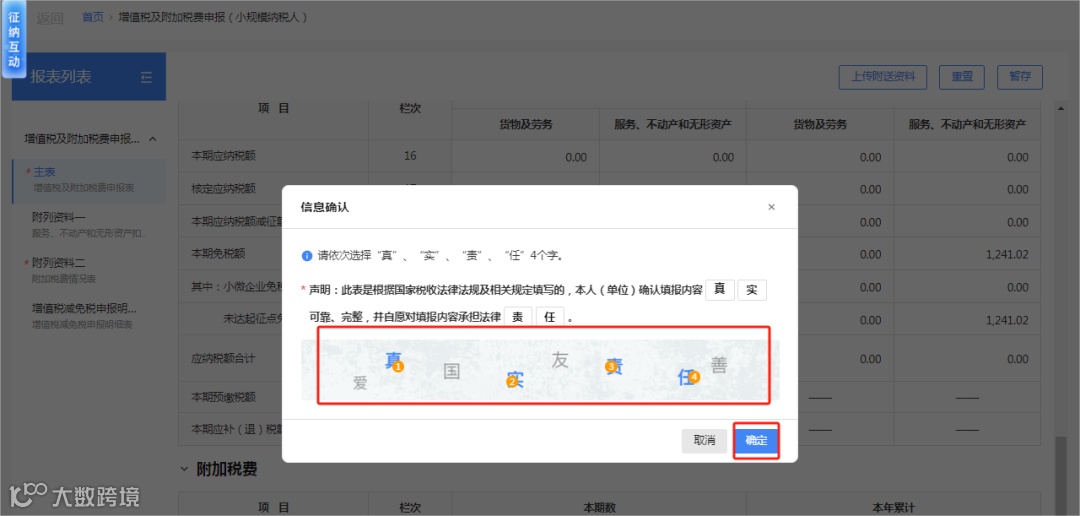Click the 上传附送资料 button
This screenshot has height=516, width=1080.
pyautogui.click(x=883, y=77)
